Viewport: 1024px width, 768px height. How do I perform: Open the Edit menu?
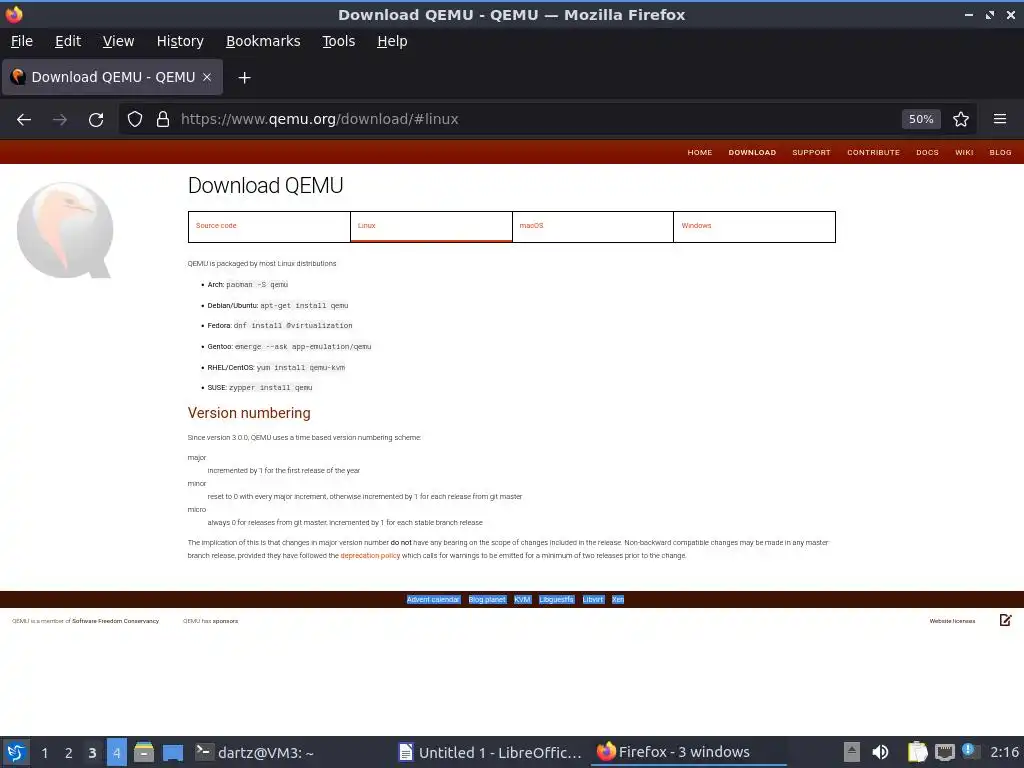68,41
